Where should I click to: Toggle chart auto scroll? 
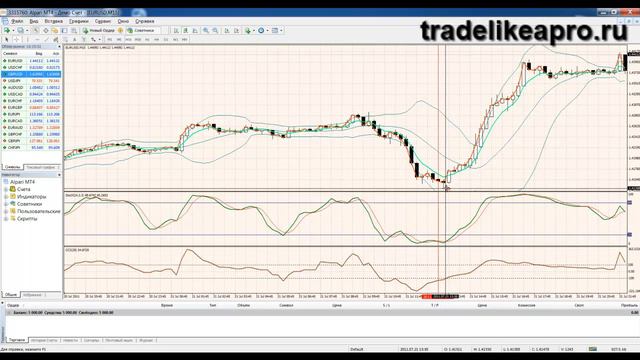coord(227,30)
